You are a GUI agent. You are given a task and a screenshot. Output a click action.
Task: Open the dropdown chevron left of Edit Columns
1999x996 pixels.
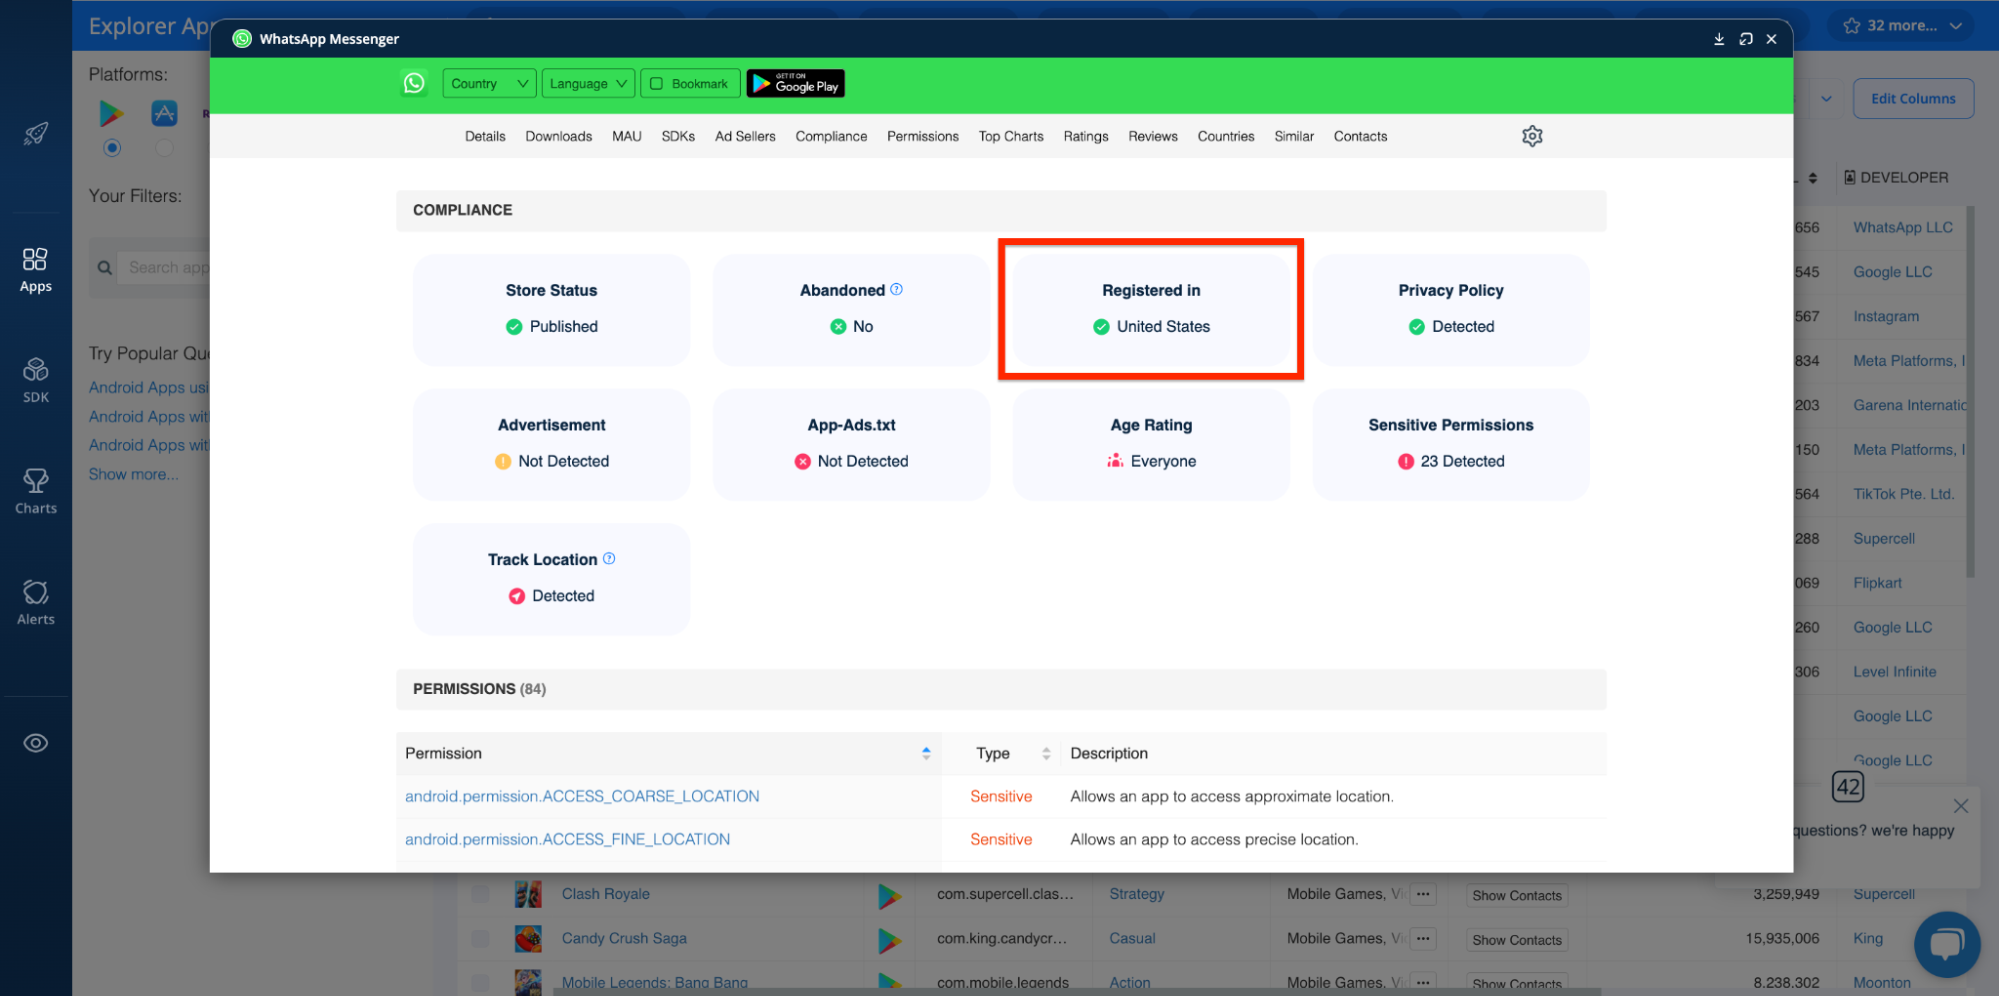point(1826,99)
